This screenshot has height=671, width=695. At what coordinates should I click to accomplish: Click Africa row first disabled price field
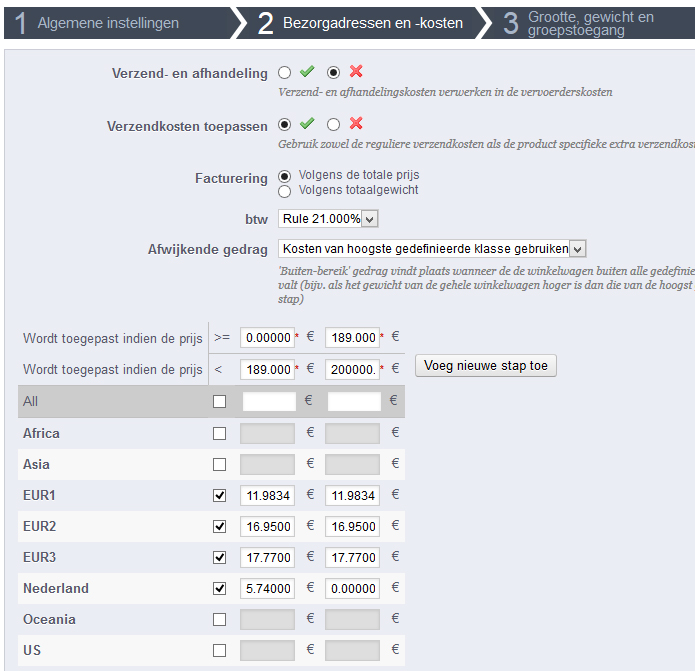(x=267, y=433)
